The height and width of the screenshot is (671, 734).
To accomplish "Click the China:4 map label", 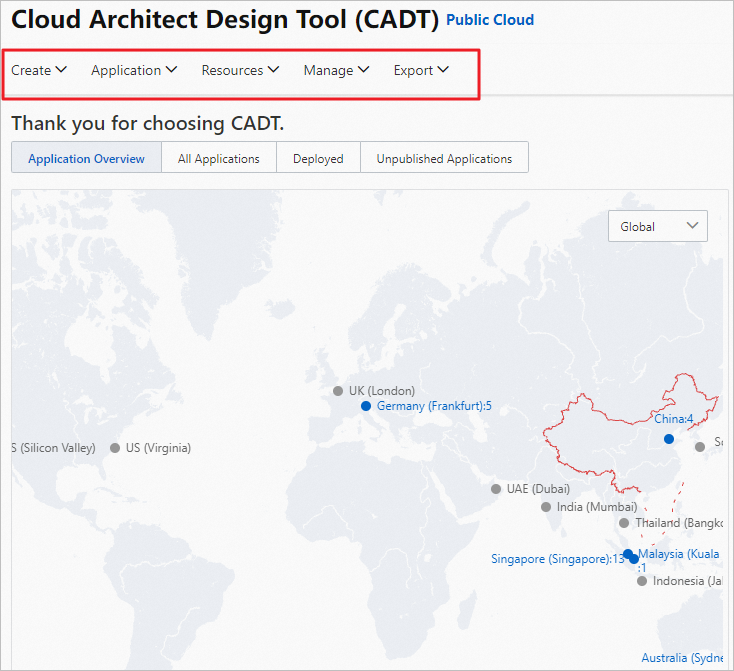I will (x=674, y=419).
